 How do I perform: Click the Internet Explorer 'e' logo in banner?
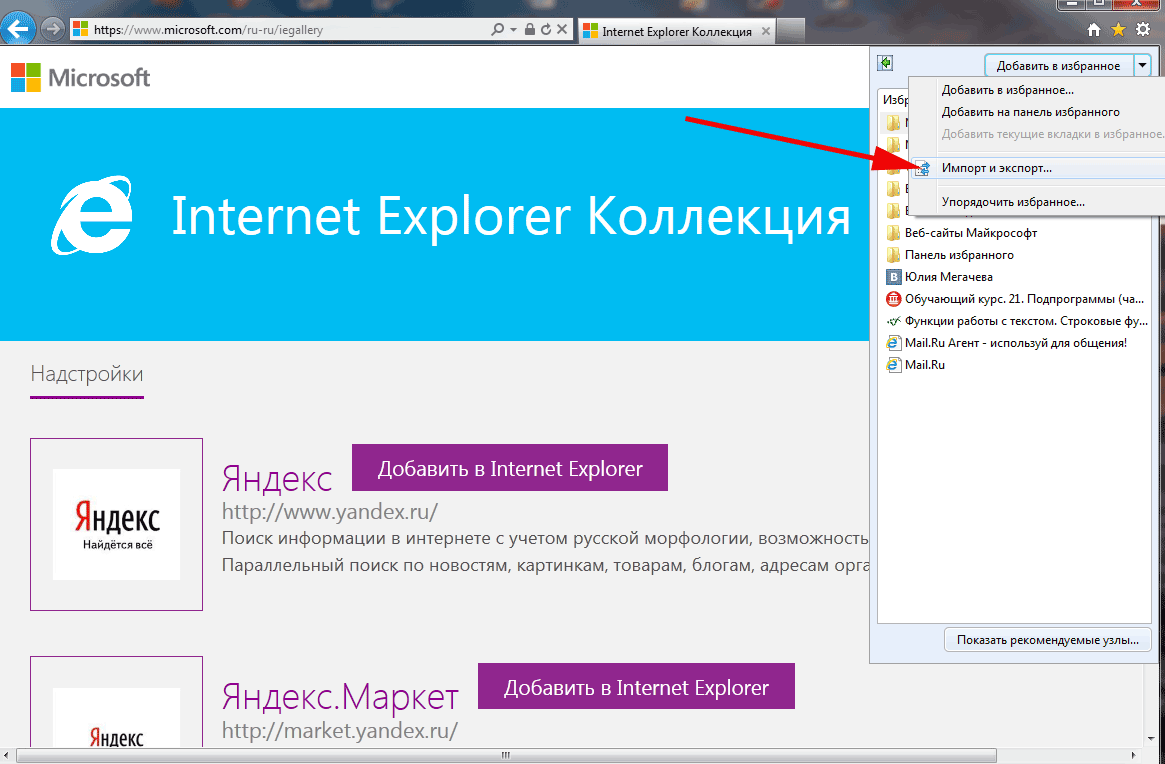click(x=92, y=215)
